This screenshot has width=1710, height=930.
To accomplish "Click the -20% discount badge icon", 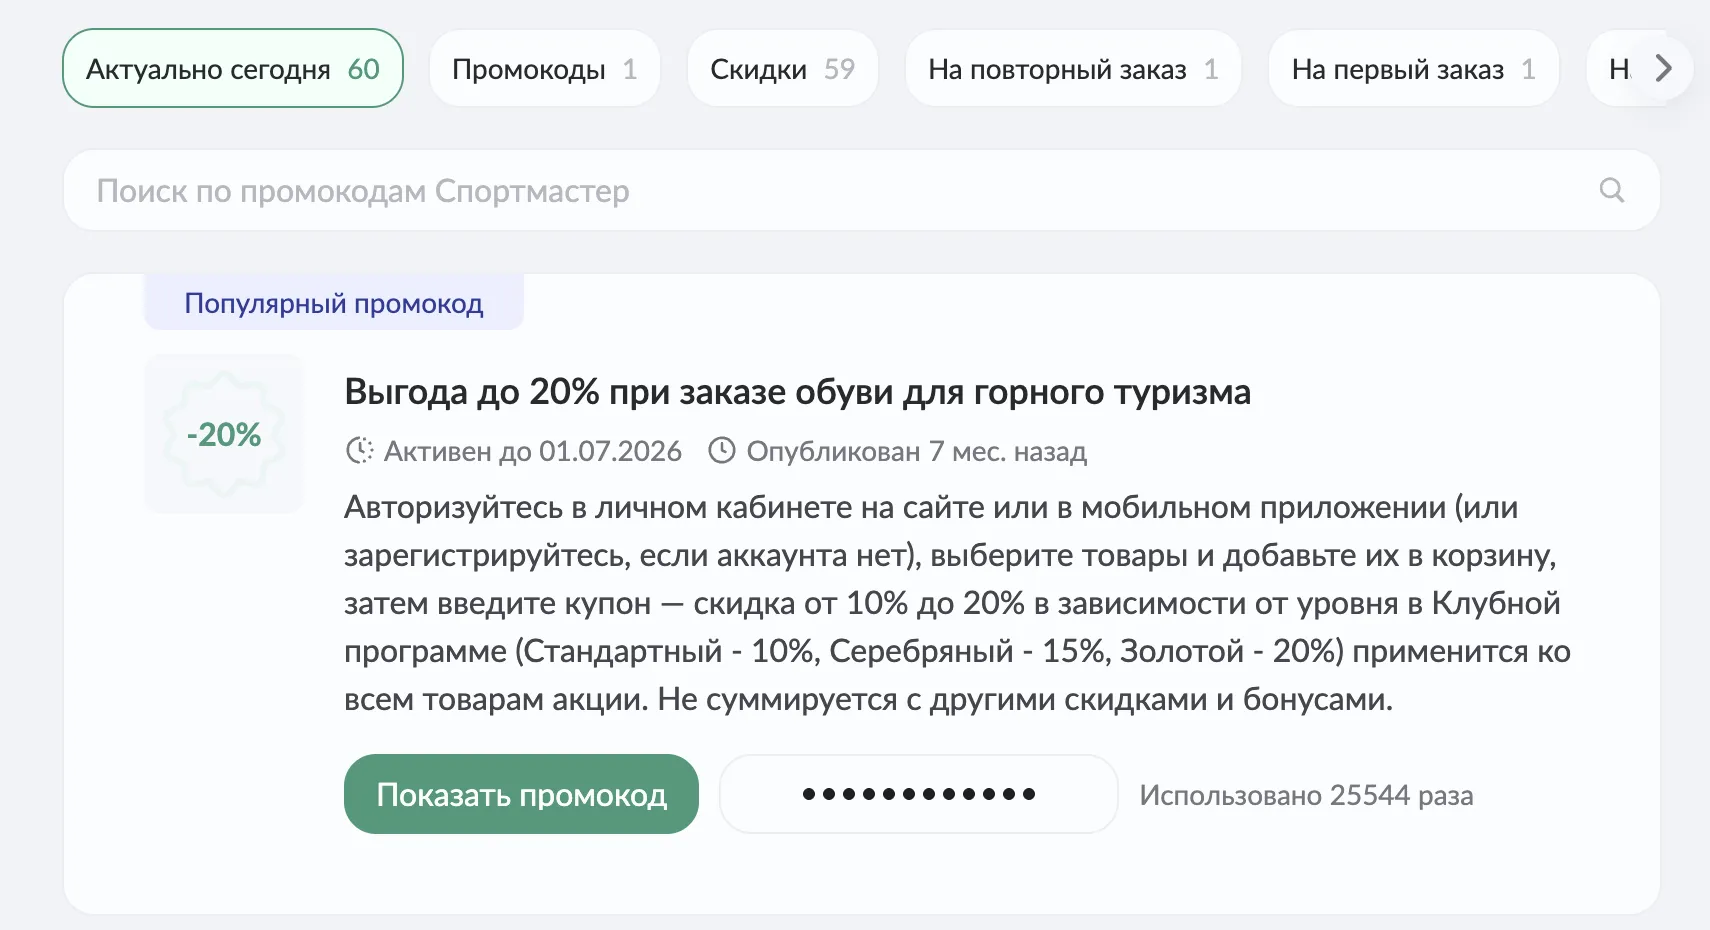I will pyautogui.click(x=224, y=434).
